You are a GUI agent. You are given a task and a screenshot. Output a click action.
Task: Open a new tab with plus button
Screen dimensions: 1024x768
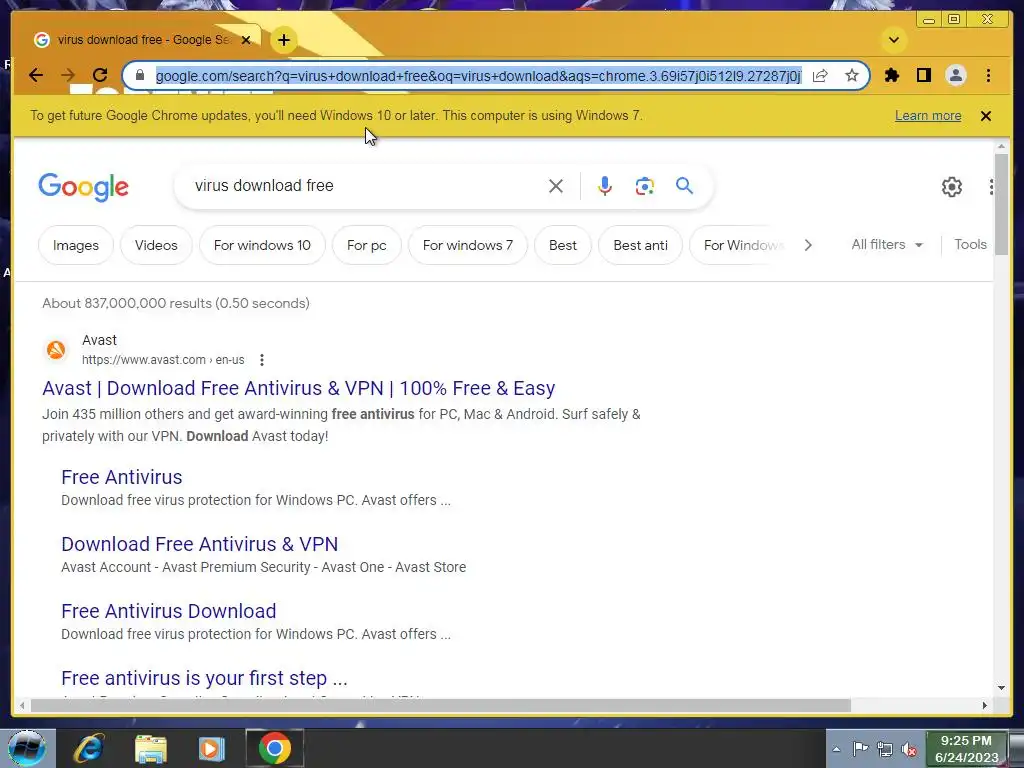[x=283, y=40]
